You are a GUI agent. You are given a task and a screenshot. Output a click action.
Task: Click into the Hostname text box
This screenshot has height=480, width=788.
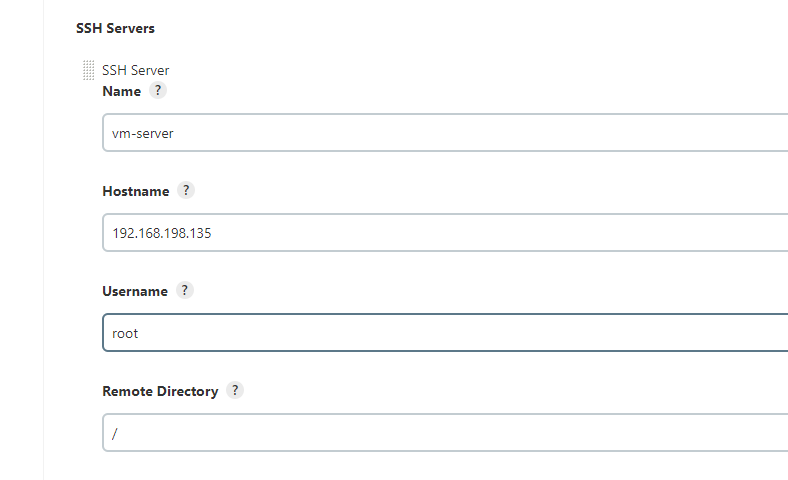tap(445, 233)
